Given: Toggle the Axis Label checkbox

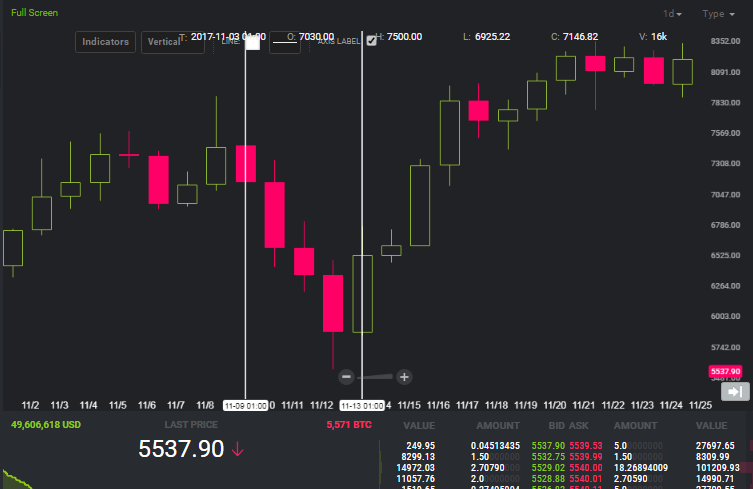Looking at the screenshot, I should click(x=371, y=41).
